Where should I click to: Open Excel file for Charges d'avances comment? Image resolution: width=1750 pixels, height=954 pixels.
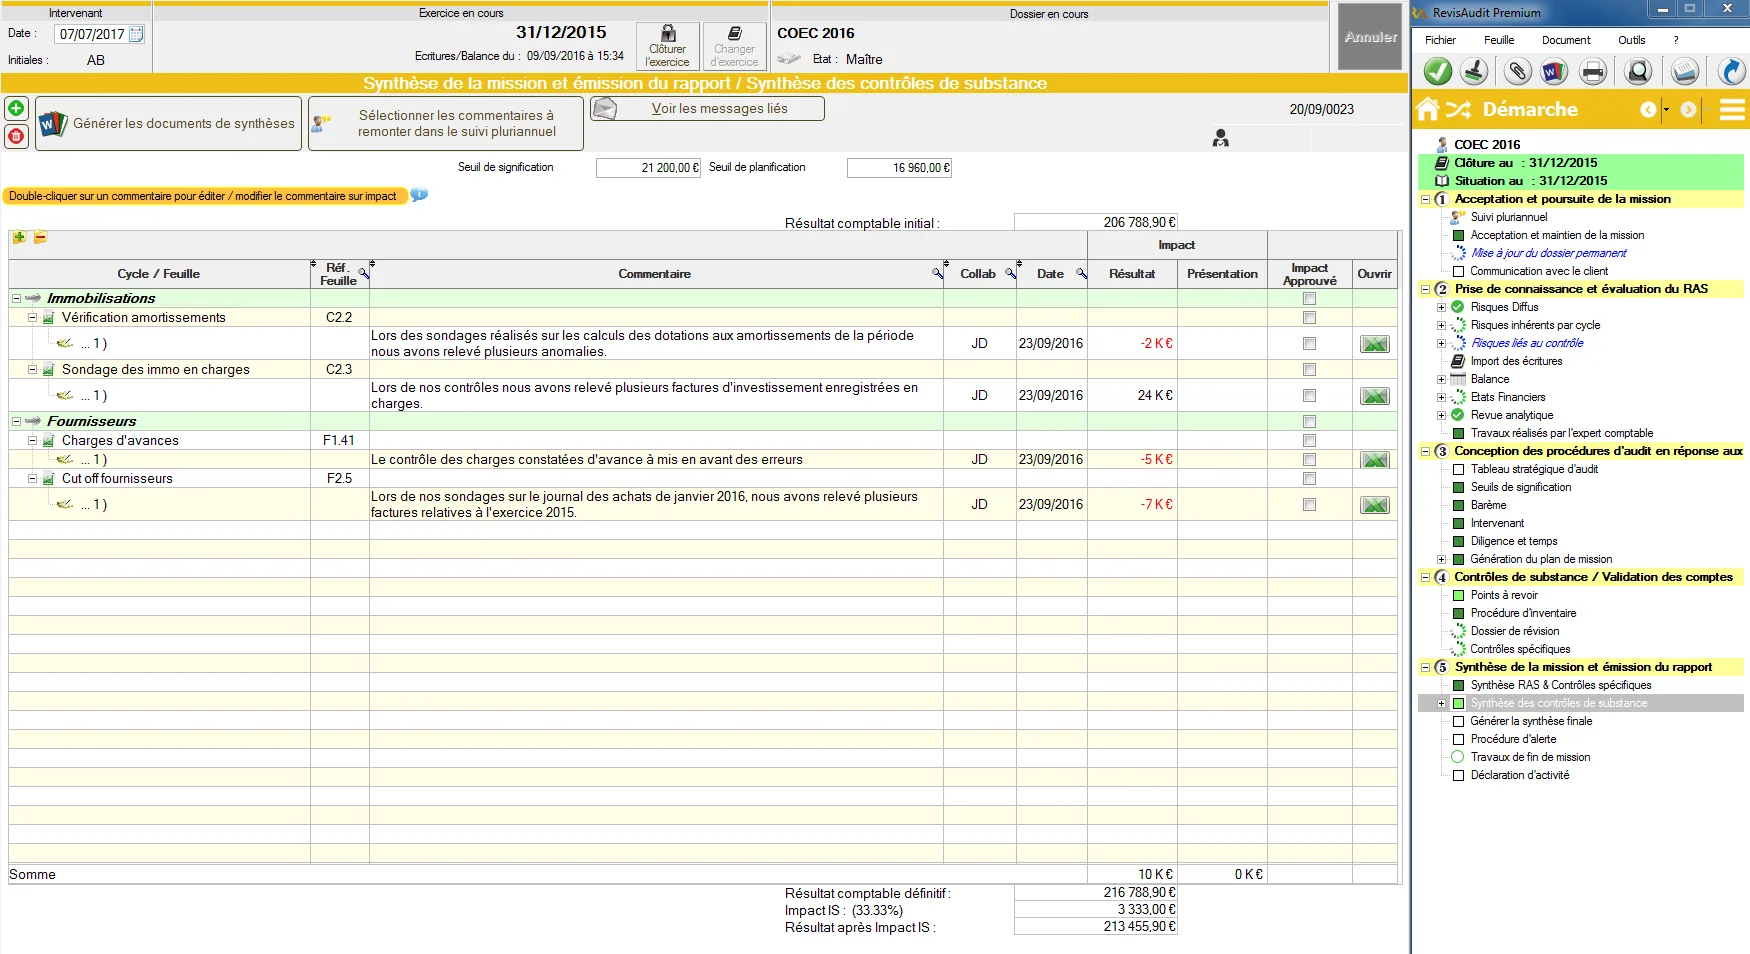pos(1375,460)
